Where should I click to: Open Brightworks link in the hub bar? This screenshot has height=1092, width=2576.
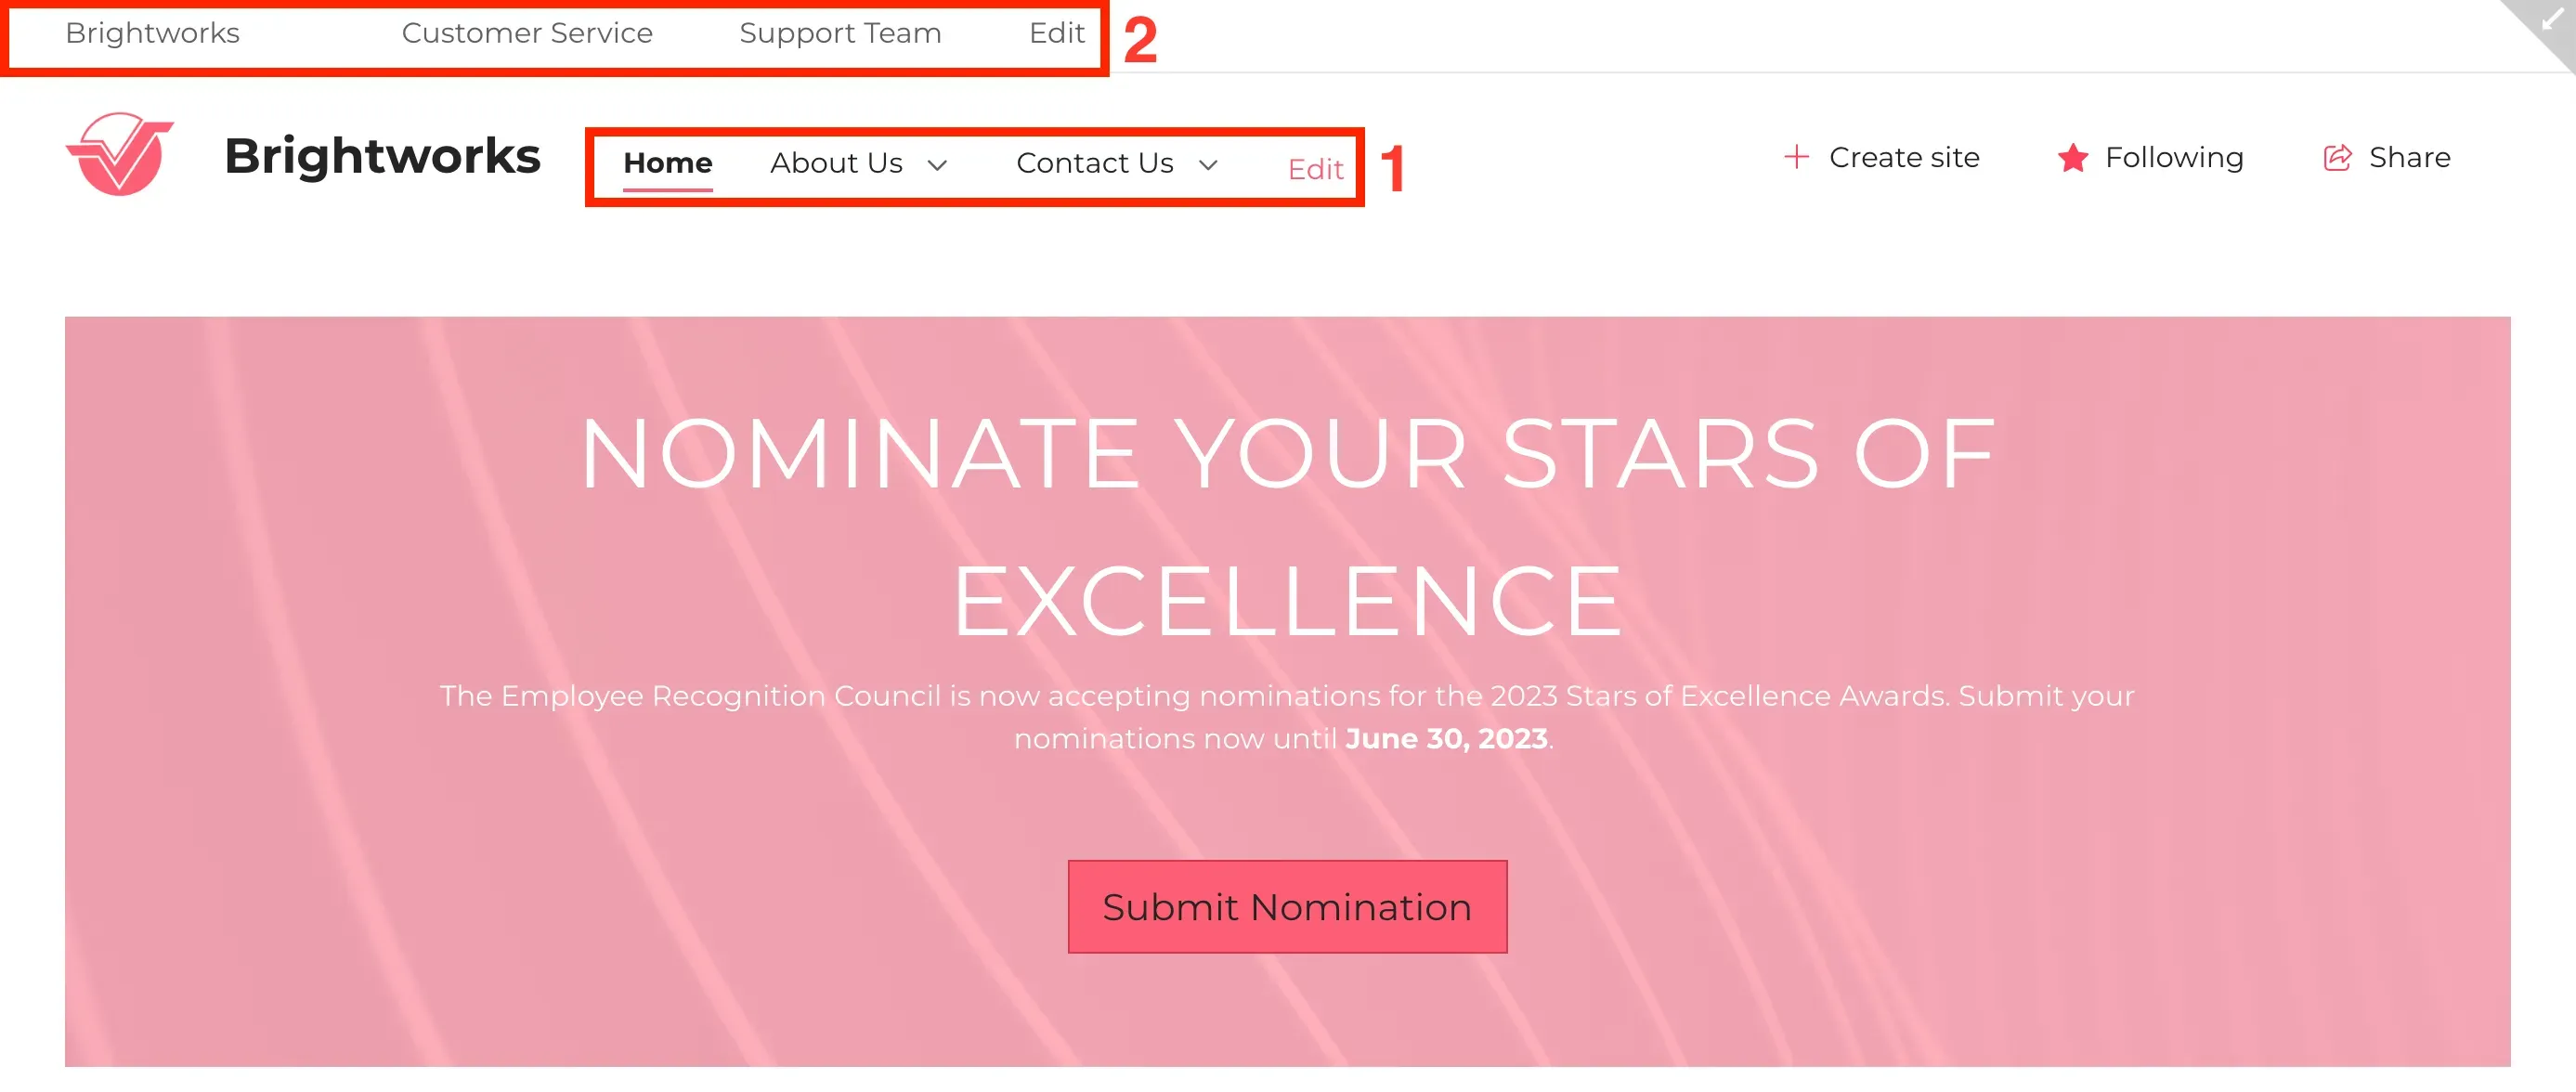tap(152, 33)
